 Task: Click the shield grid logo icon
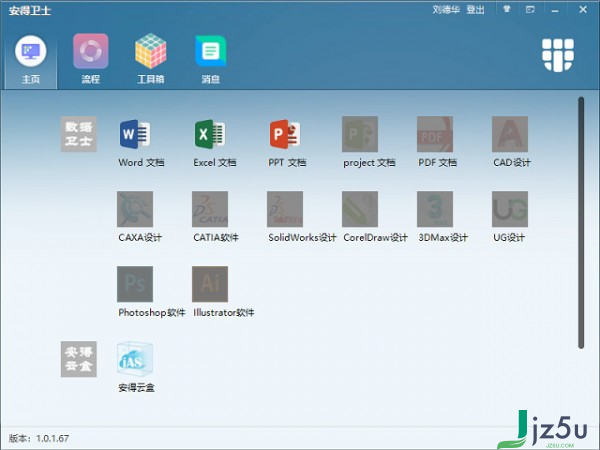coord(558,55)
